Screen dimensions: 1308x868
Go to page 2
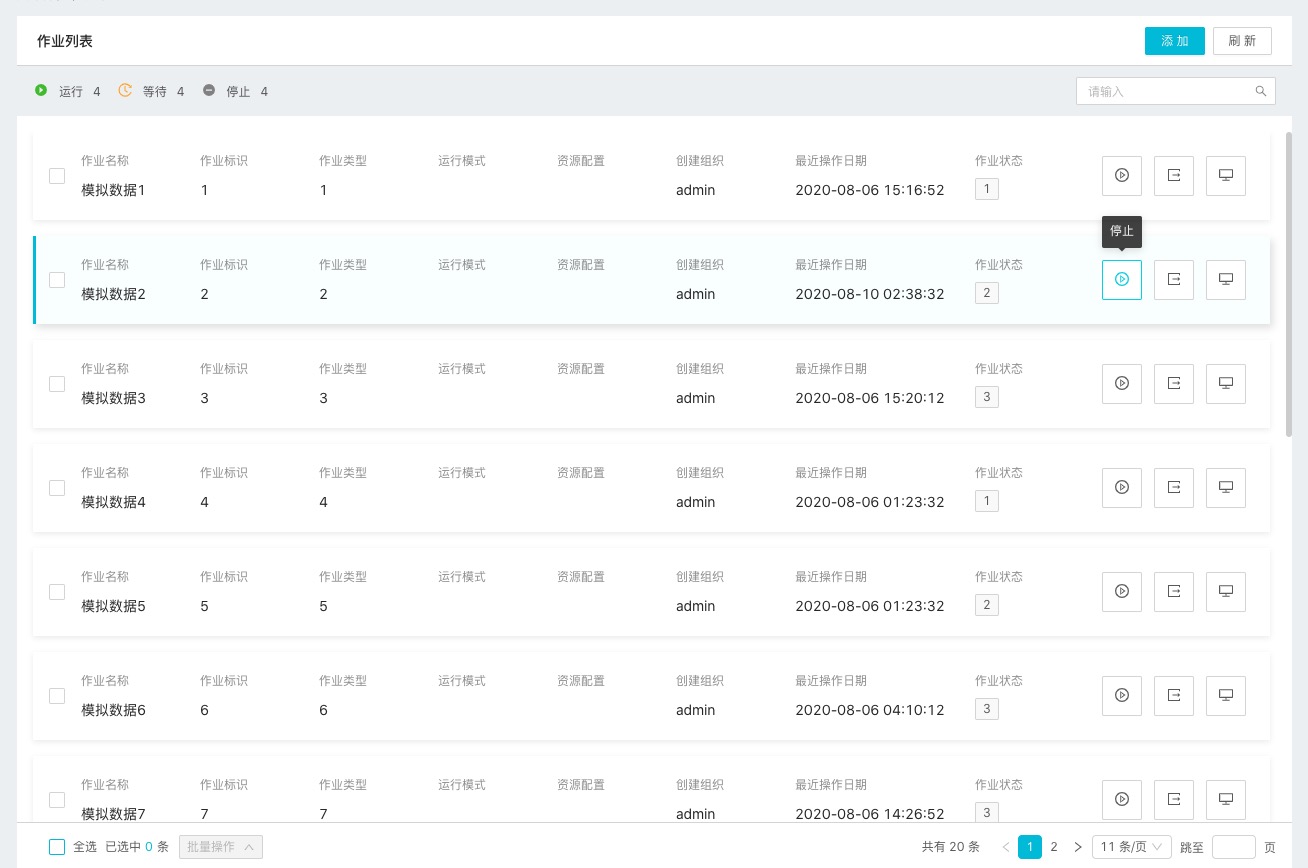pos(1054,847)
